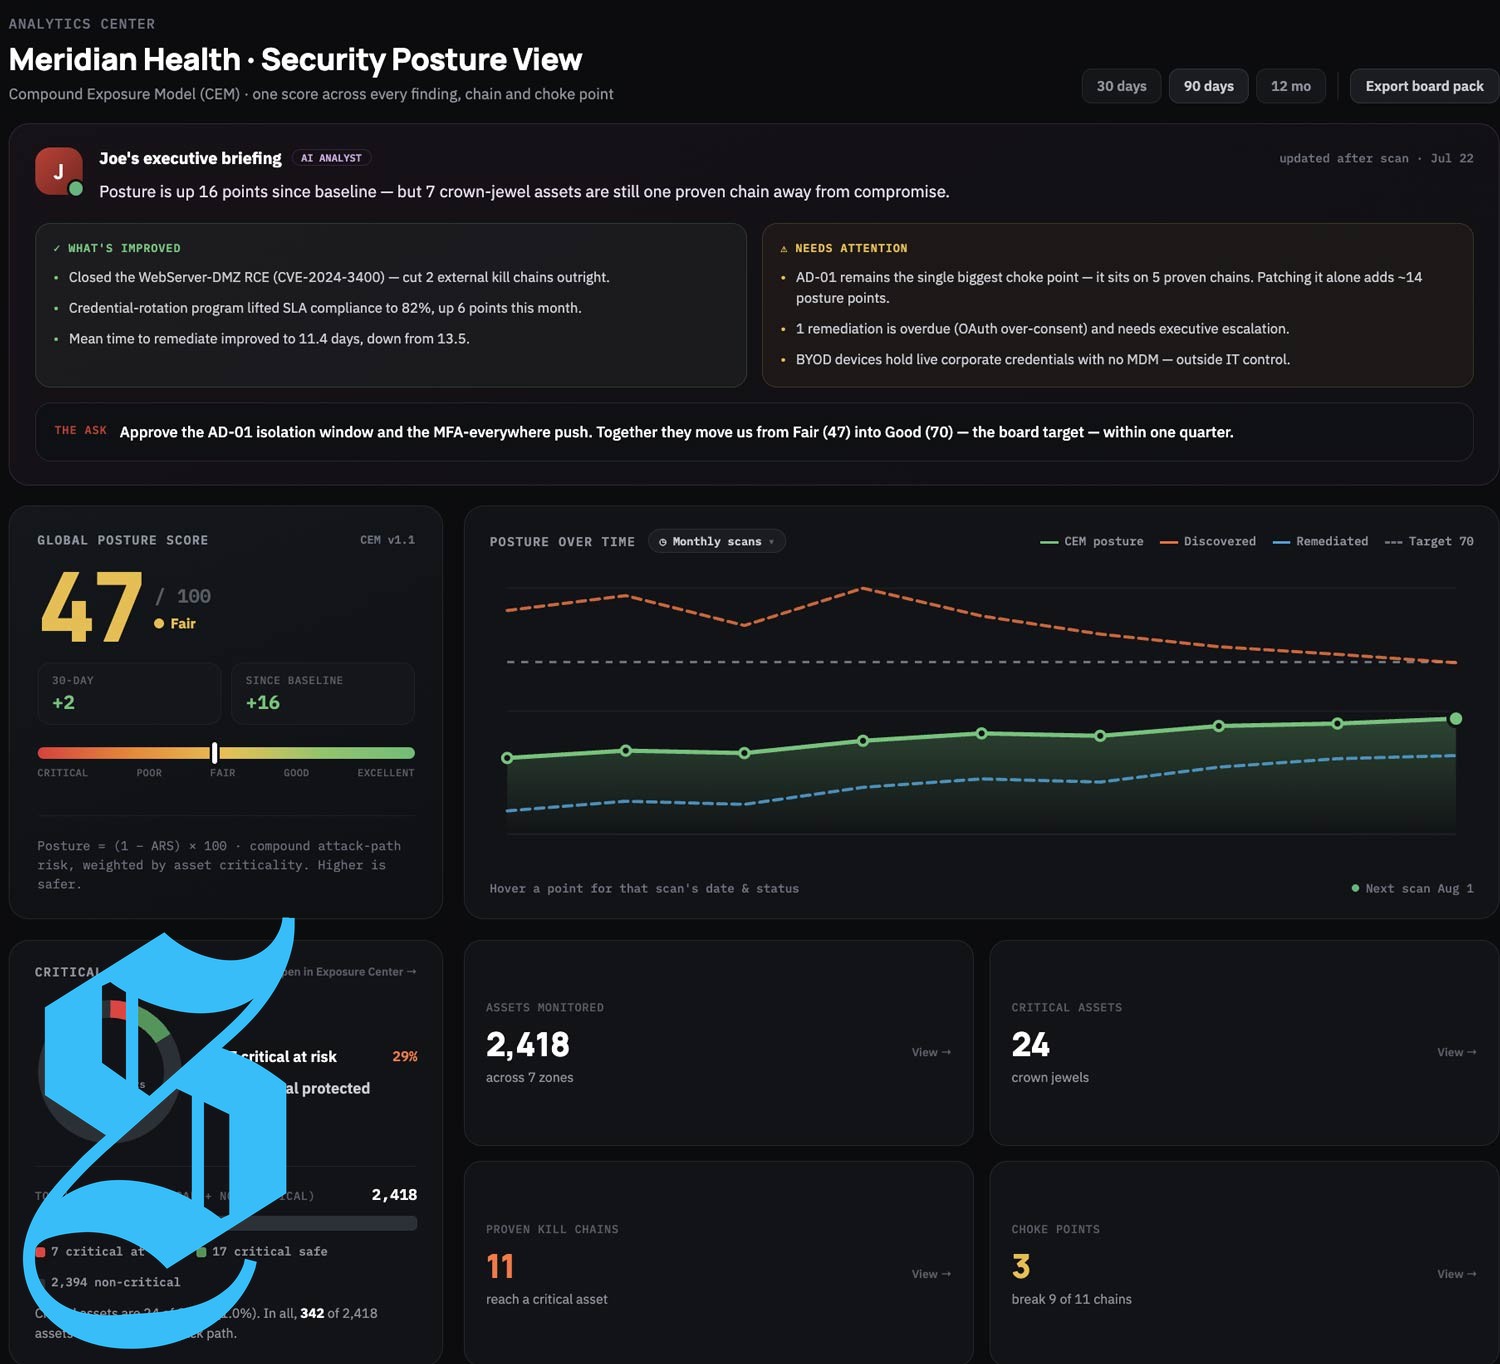Click the posture score gauge marker

(x=215, y=753)
